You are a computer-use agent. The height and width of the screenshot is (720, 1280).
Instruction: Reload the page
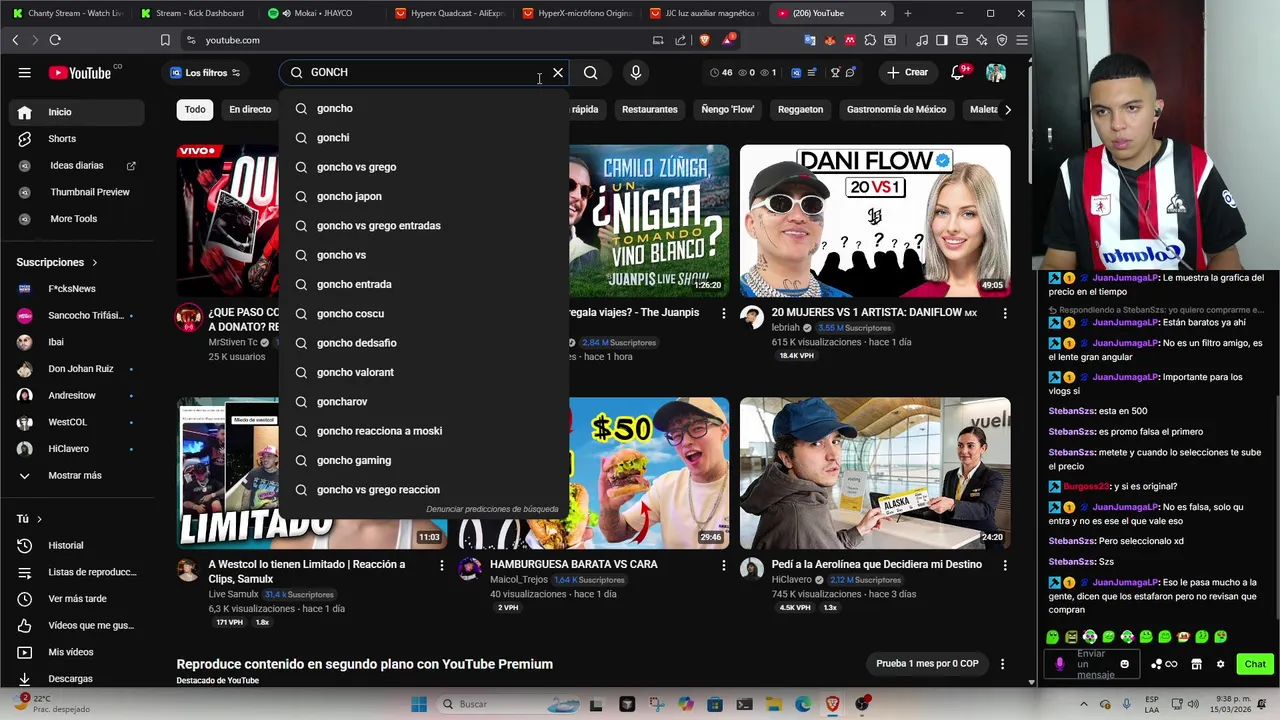pos(55,40)
